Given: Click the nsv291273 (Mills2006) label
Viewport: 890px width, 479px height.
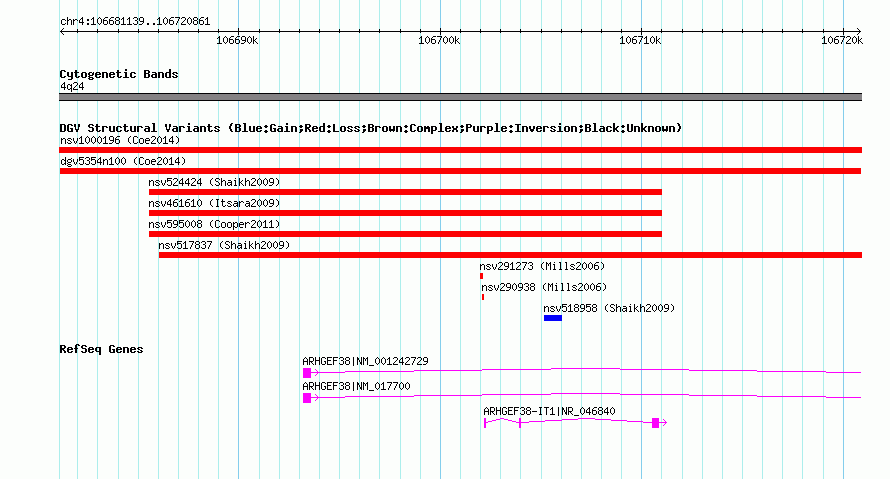Looking at the screenshot, I should (x=542, y=266).
